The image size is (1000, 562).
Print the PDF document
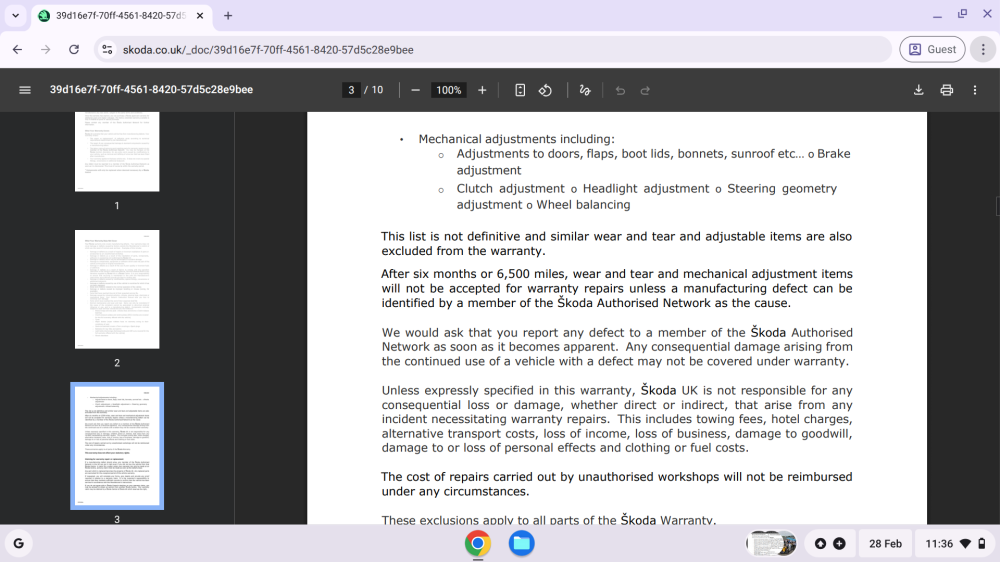pyautogui.click(x=946, y=90)
